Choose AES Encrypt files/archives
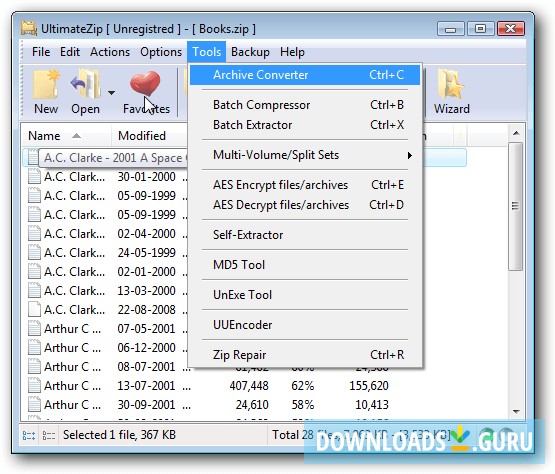Screen dimensions: 555x474 click(x=305, y=185)
